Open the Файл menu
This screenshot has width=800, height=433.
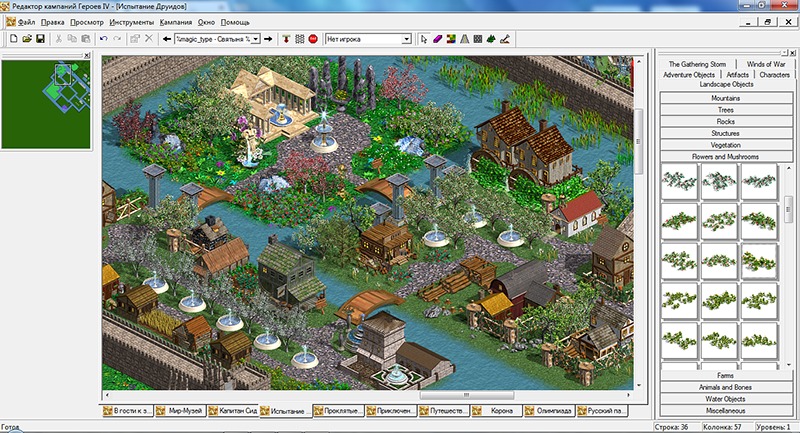coord(27,22)
